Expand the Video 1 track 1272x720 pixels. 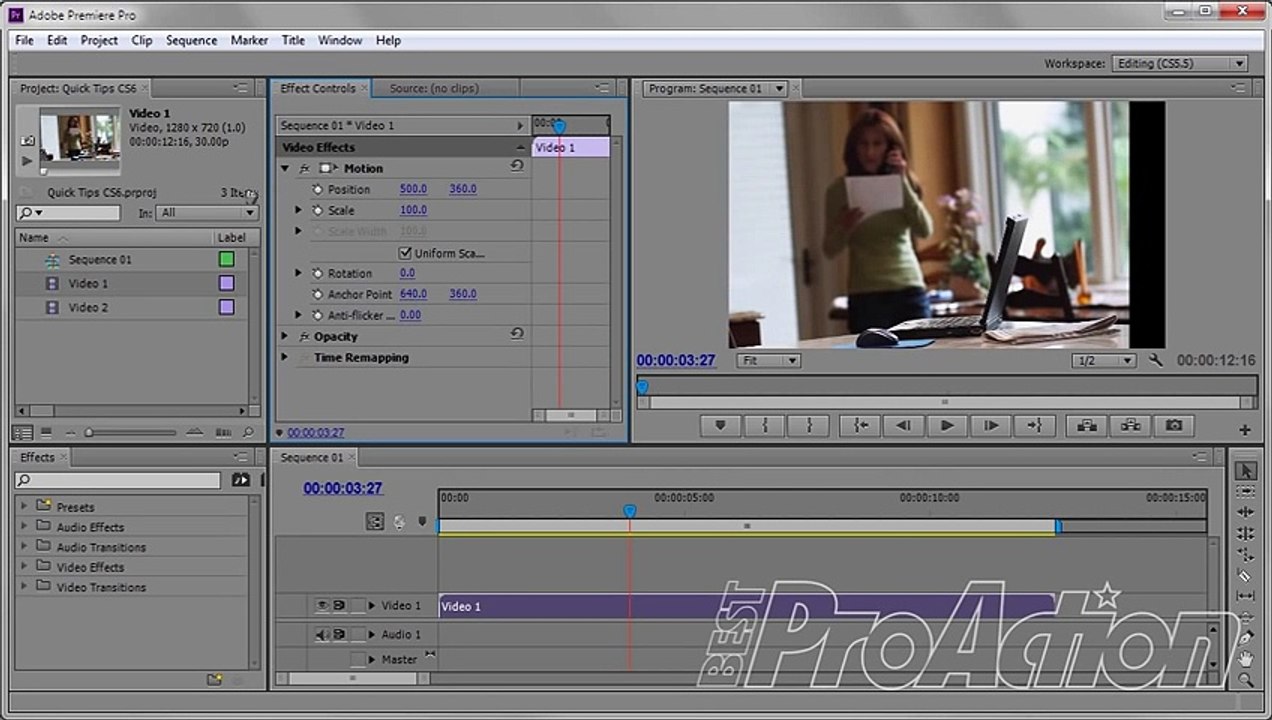tap(373, 606)
